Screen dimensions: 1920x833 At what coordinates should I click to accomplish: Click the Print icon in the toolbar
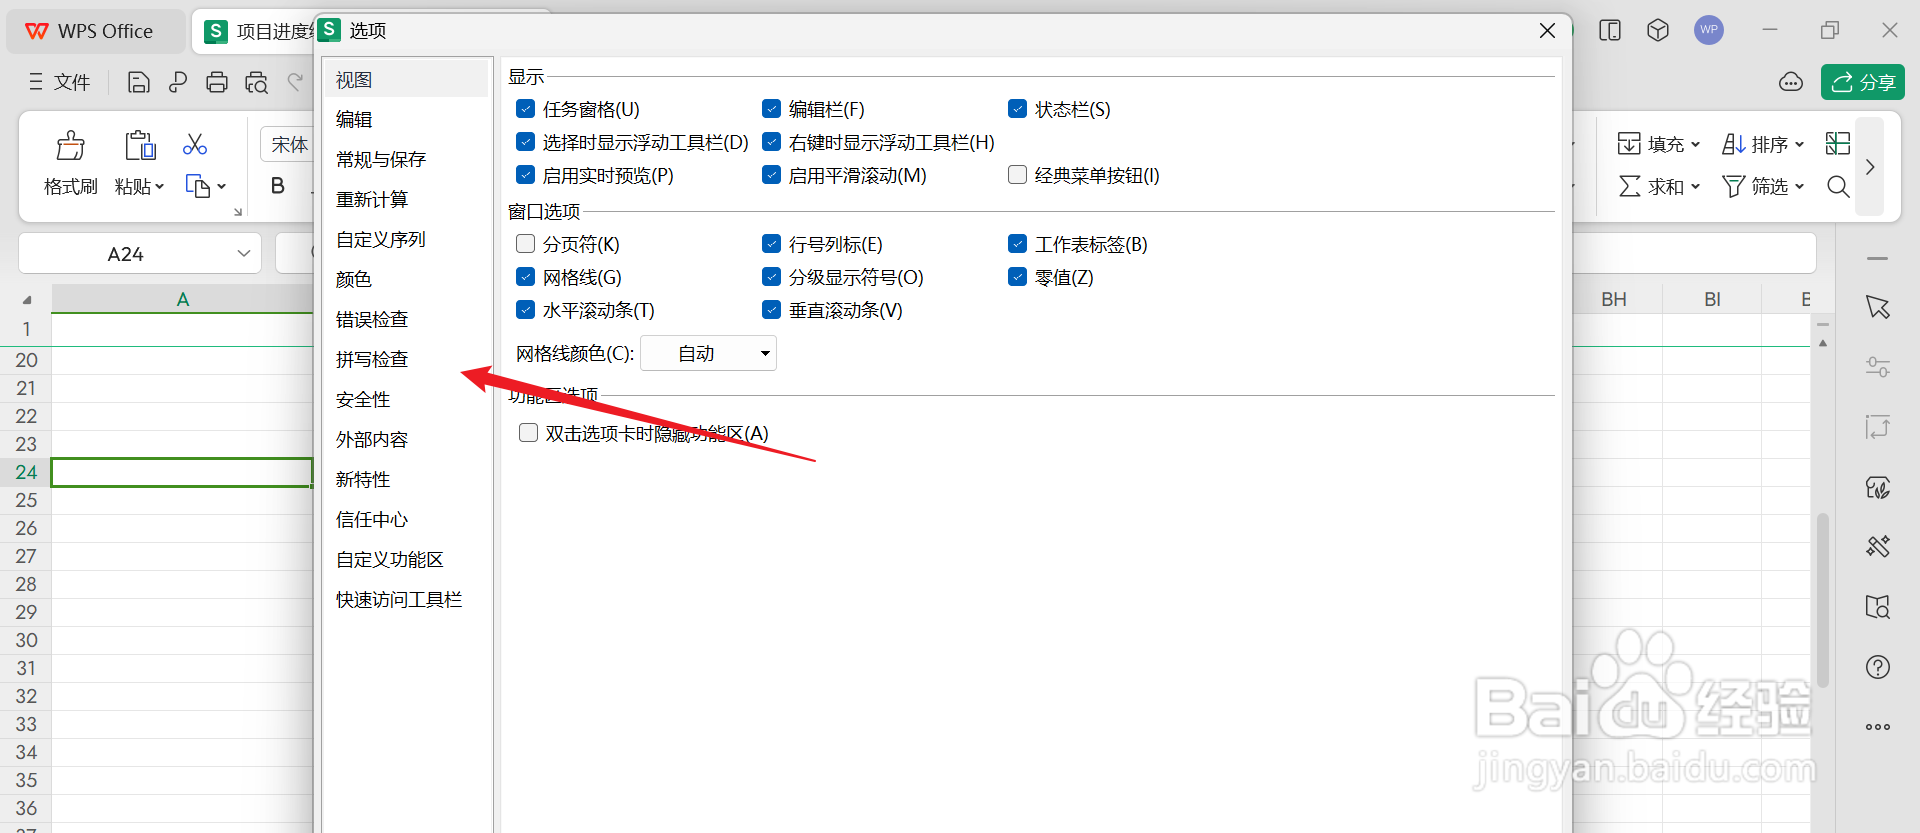[x=217, y=82]
